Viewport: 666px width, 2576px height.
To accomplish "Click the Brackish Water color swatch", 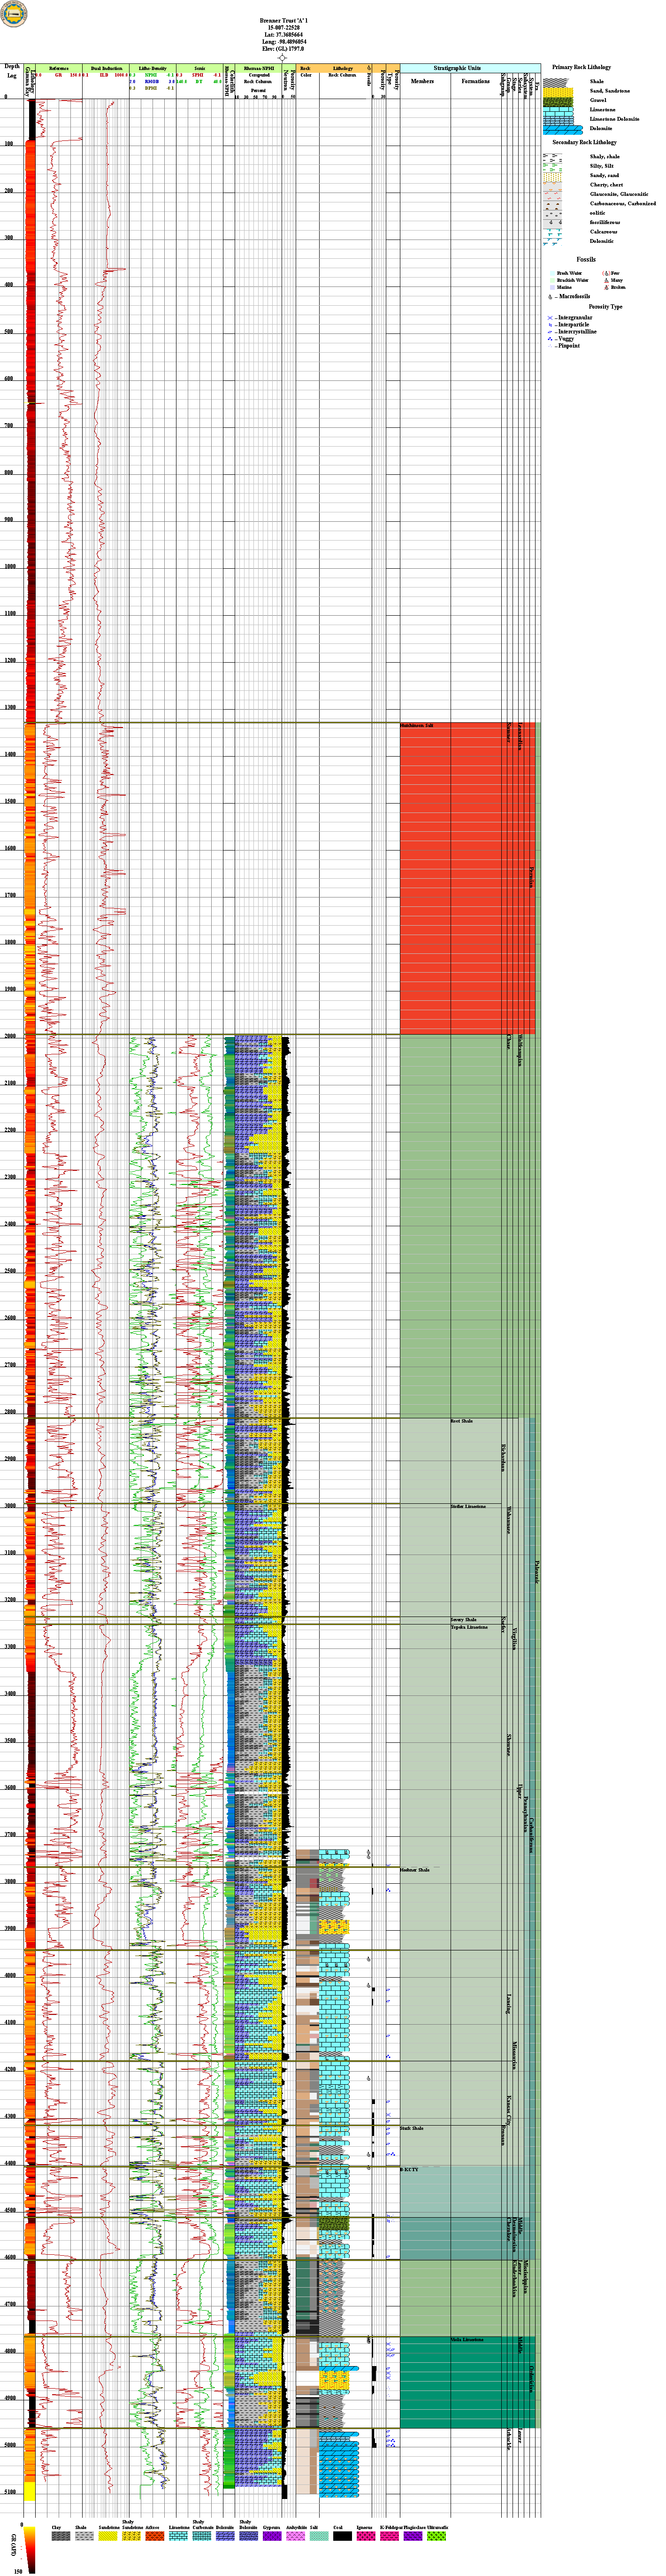I will (551, 281).
